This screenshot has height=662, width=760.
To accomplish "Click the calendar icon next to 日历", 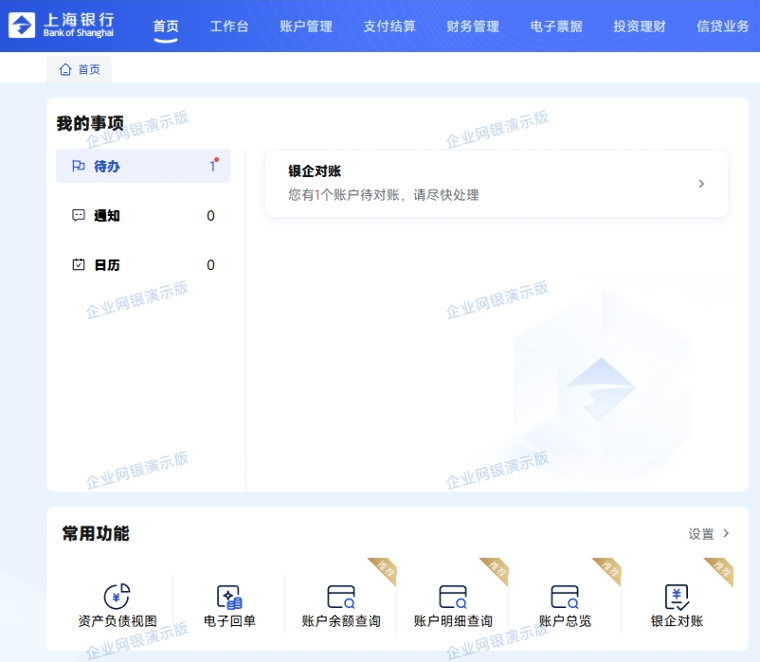I will point(78,265).
